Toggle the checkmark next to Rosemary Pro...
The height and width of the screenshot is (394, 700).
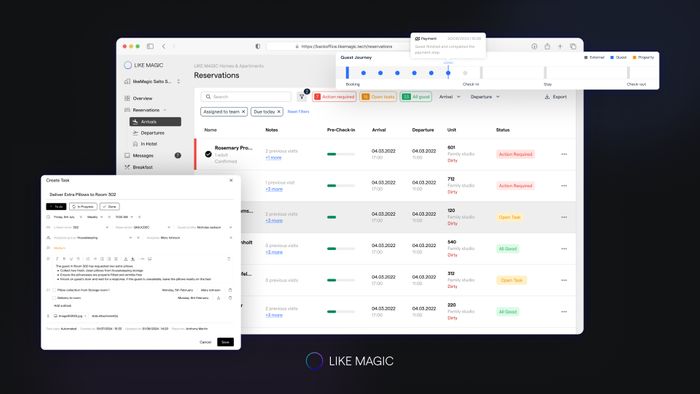click(x=208, y=154)
